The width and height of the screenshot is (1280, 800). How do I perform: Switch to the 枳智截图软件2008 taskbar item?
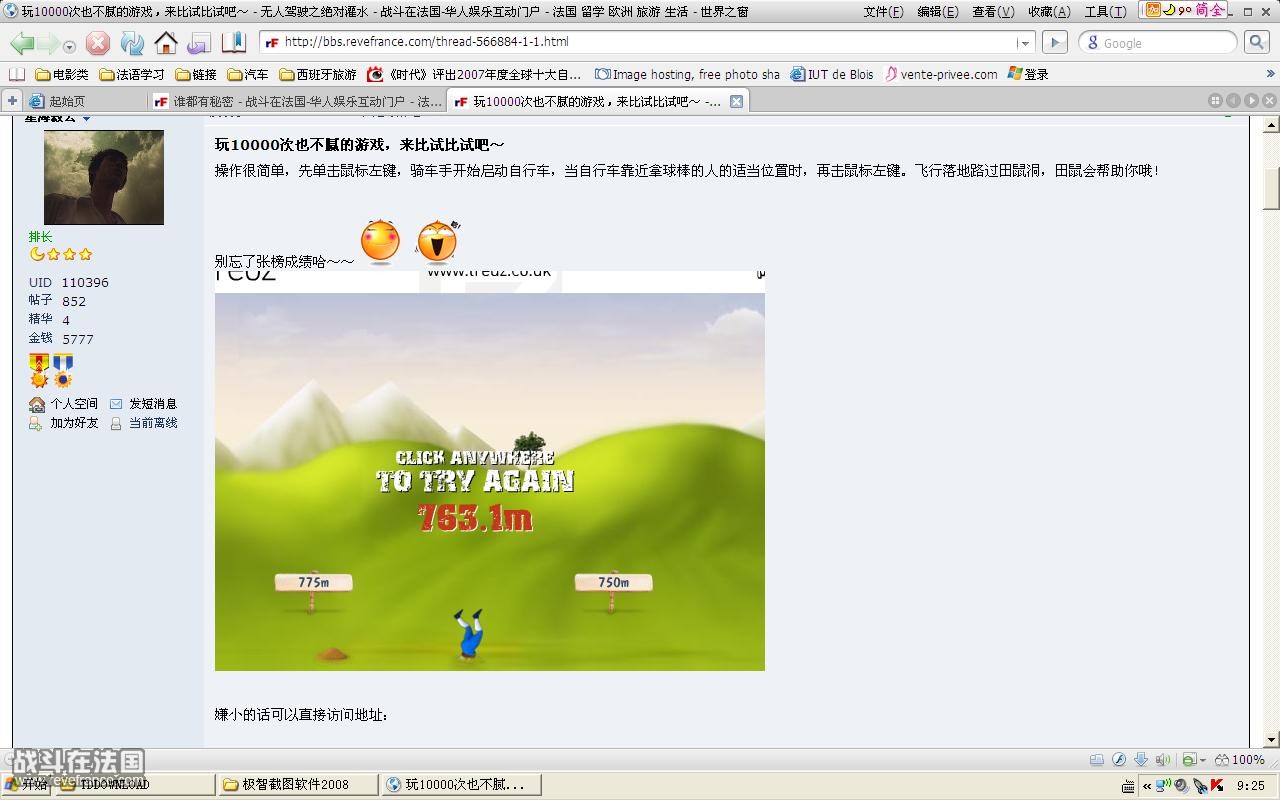pyautogui.click(x=299, y=784)
